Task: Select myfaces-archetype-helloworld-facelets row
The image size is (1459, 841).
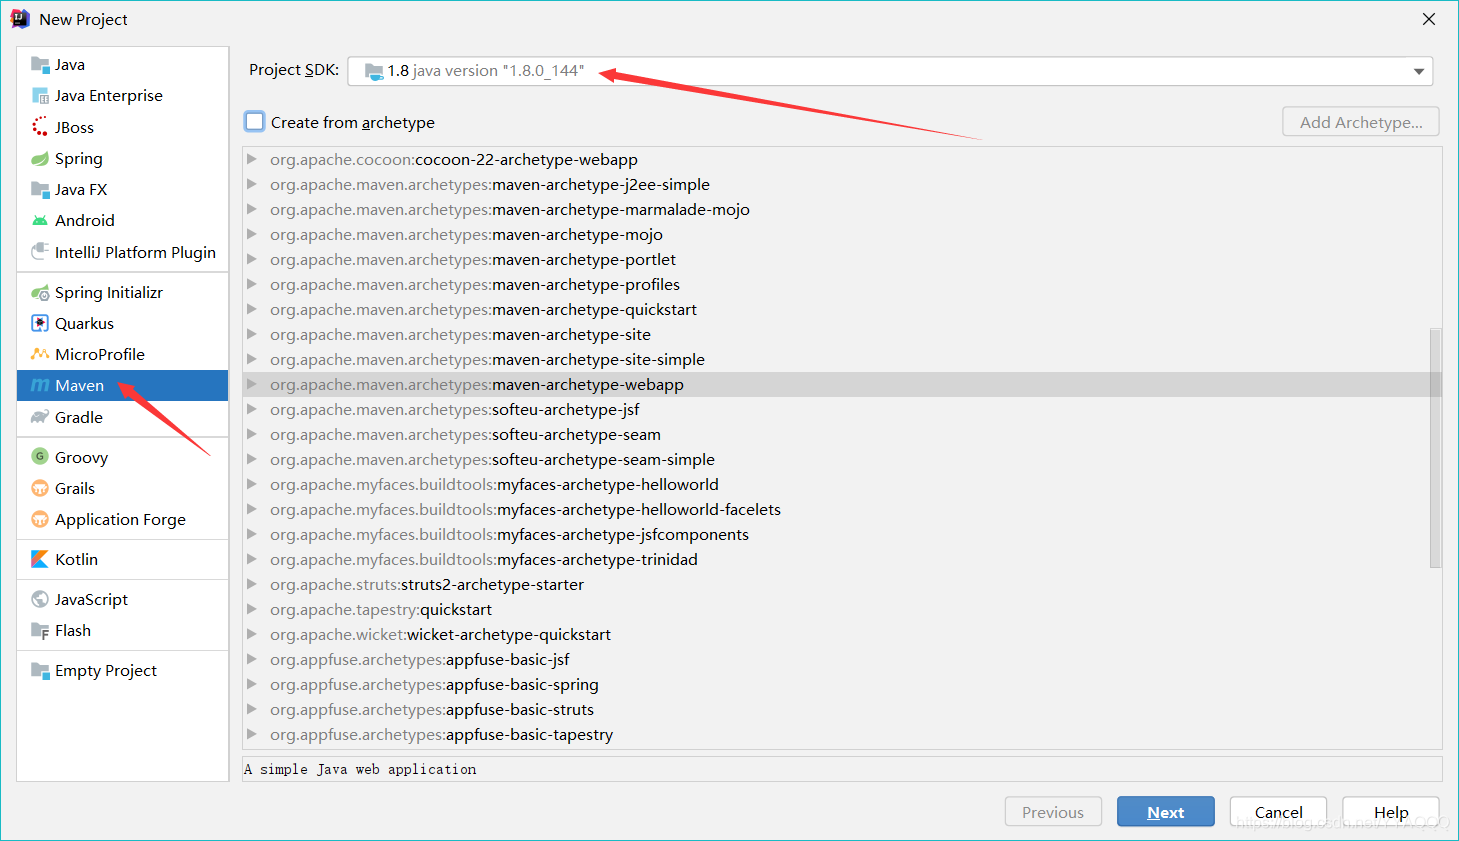Action: [842, 509]
